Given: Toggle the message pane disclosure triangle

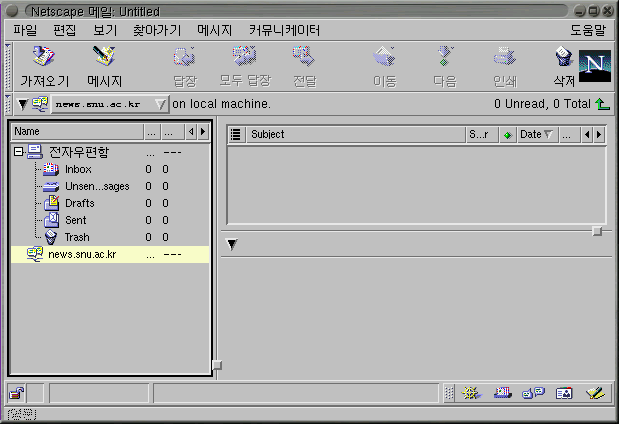Looking at the screenshot, I should (x=232, y=245).
